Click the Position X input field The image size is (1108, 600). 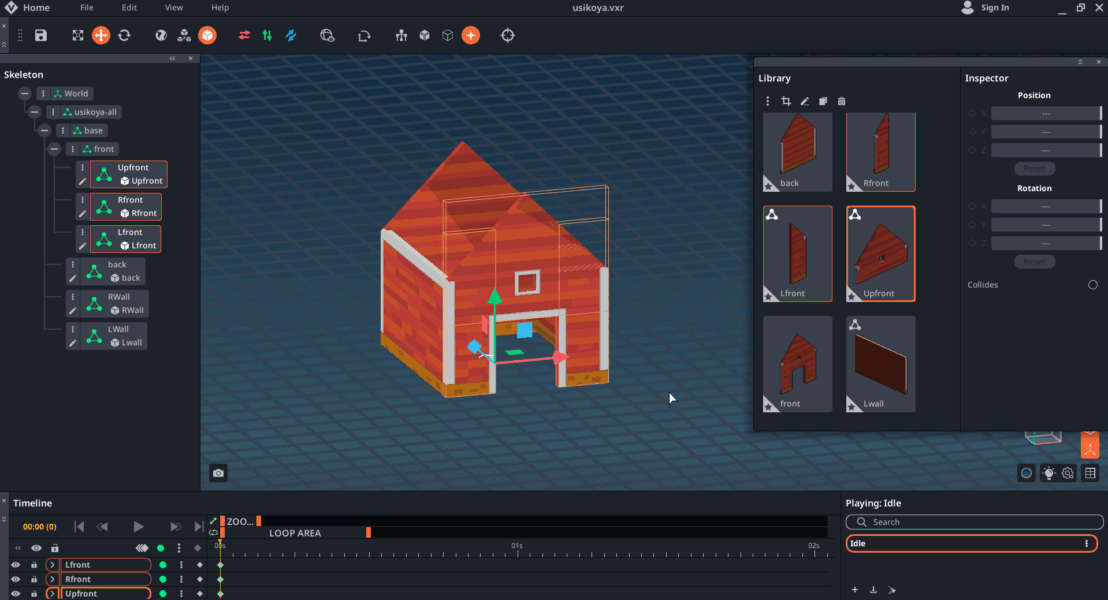[1046, 113]
